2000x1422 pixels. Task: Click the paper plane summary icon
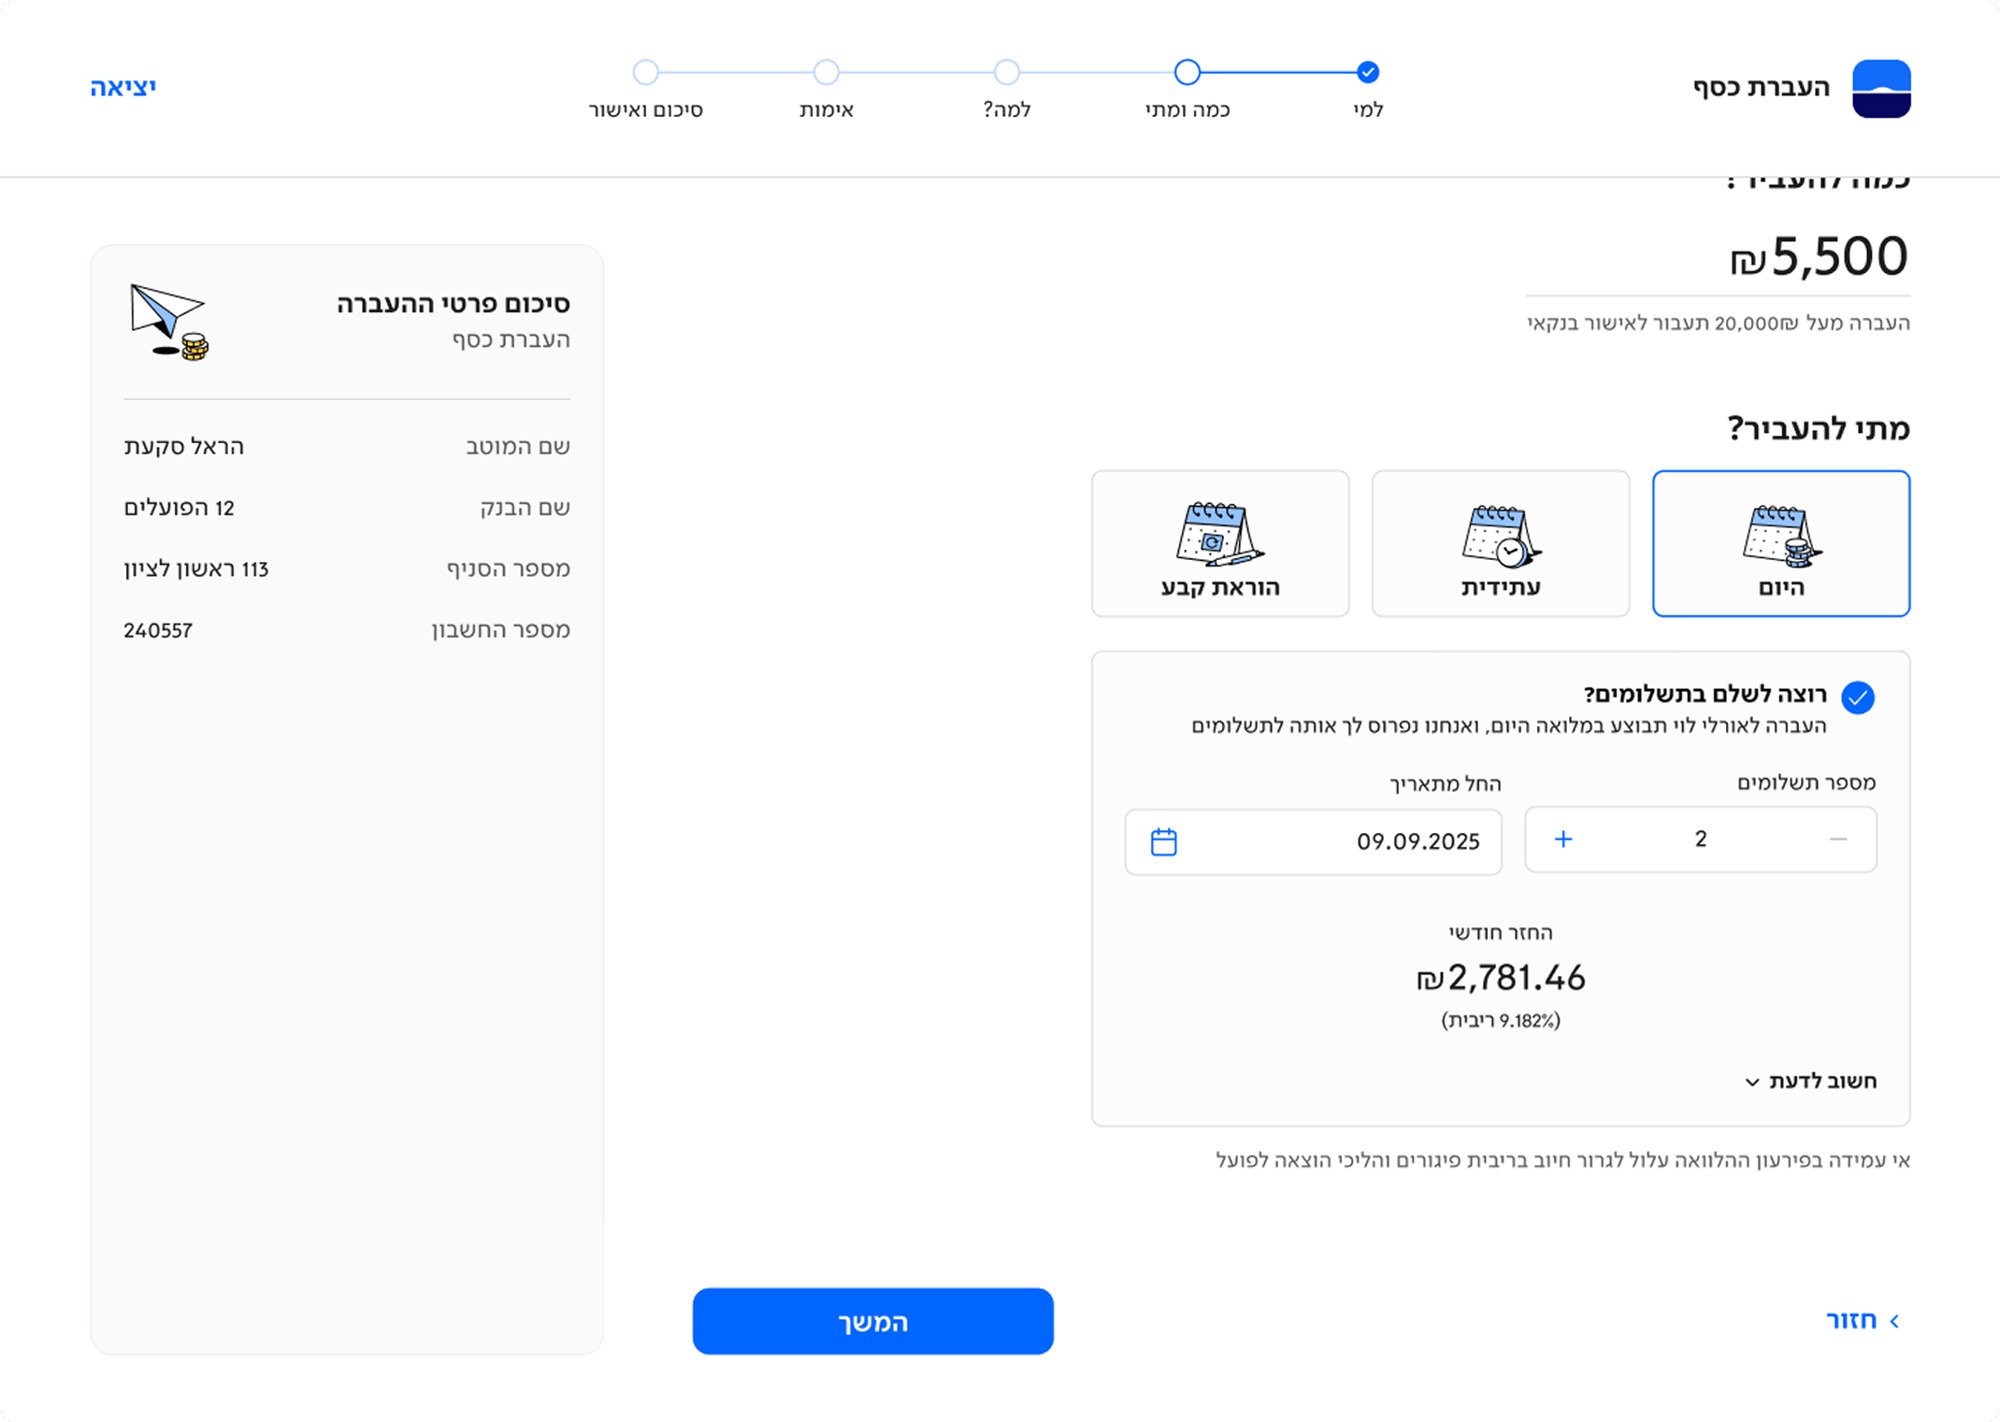point(169,322)
